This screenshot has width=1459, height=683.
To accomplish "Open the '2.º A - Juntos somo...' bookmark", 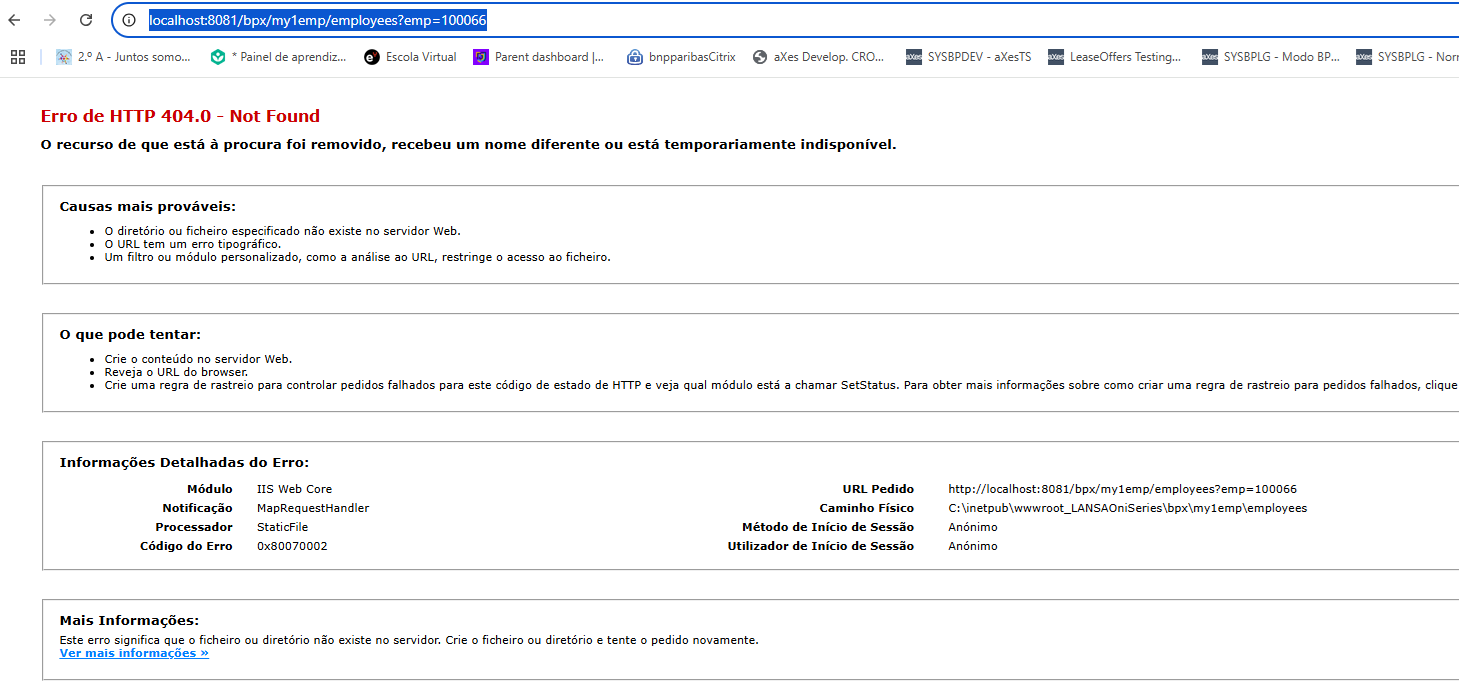I will coord(123,57).
